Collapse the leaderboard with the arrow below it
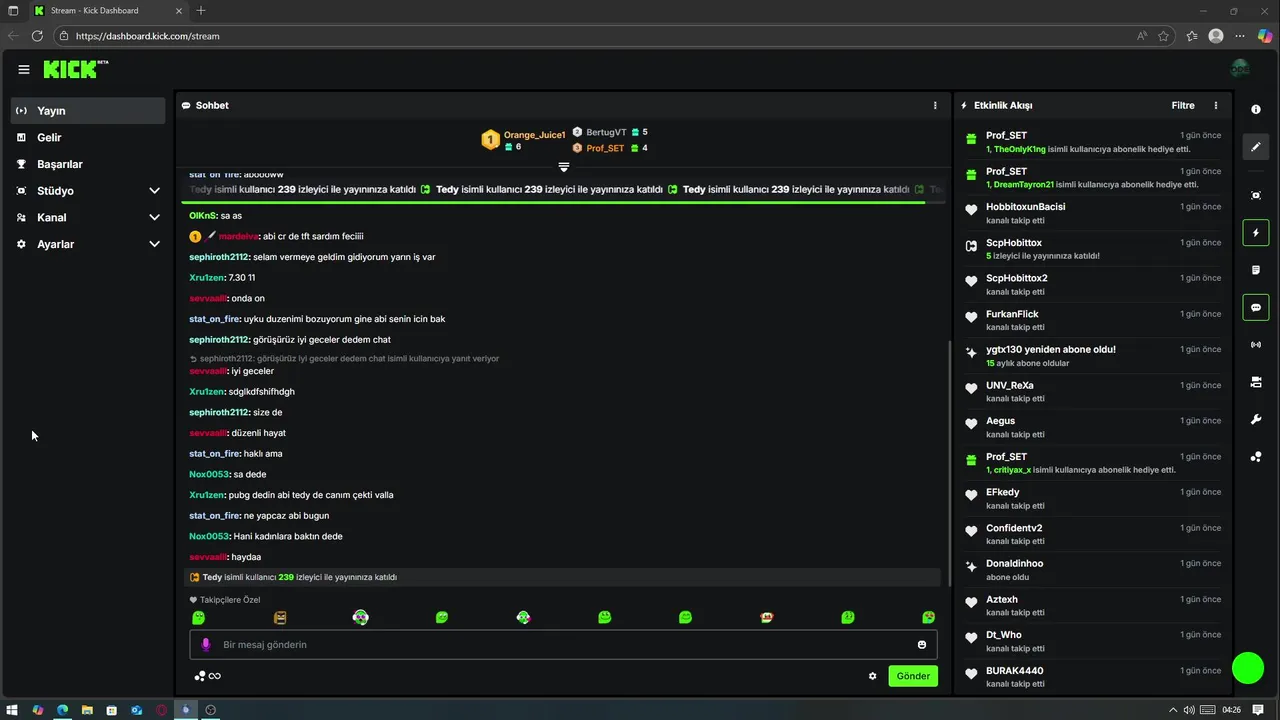Viewport: 1280px width, 720px height. tap(564, 166)
